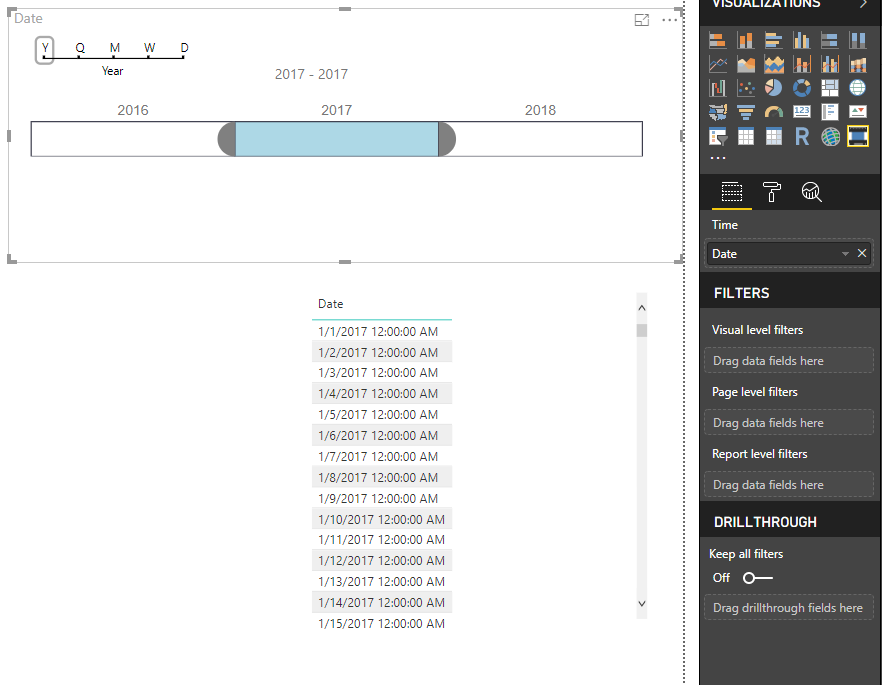Select the area chart visual
Viewport: 882px width, 685px height.
coord(745,64)
